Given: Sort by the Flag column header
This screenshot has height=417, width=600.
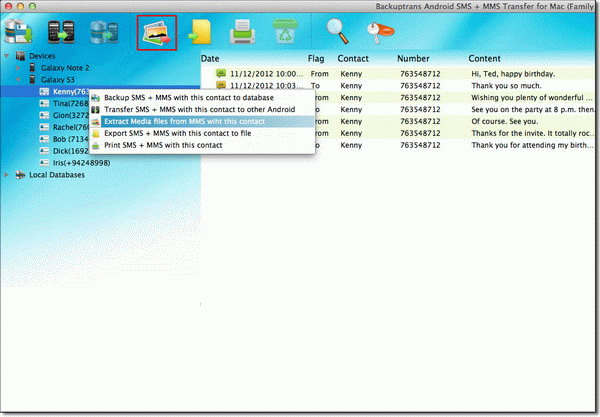Looking at the screenshot, I should tap(316, 59).
